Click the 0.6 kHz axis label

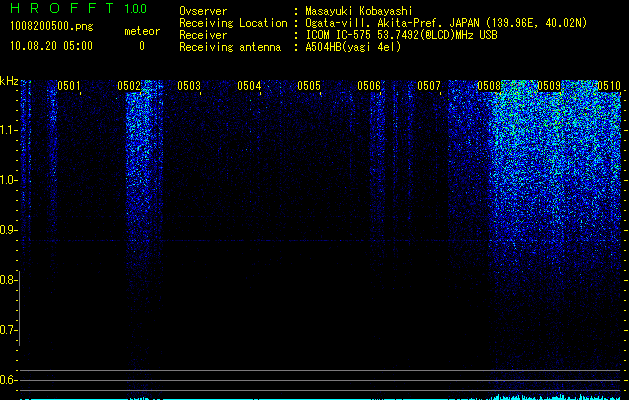(8, 380)
